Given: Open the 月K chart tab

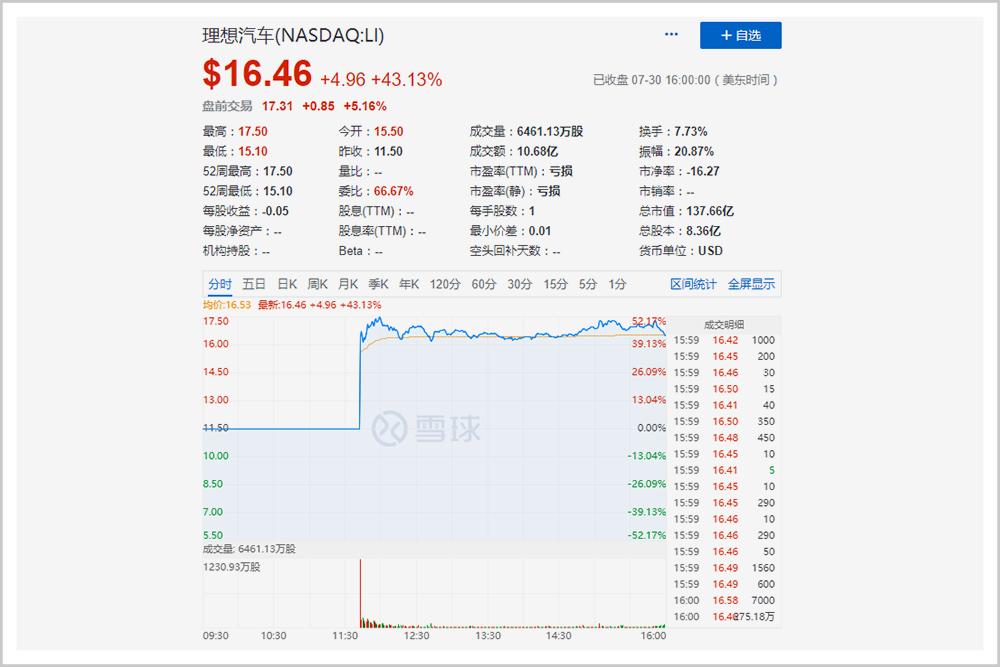Looking at the screenshot, I should tap(348, 284).
